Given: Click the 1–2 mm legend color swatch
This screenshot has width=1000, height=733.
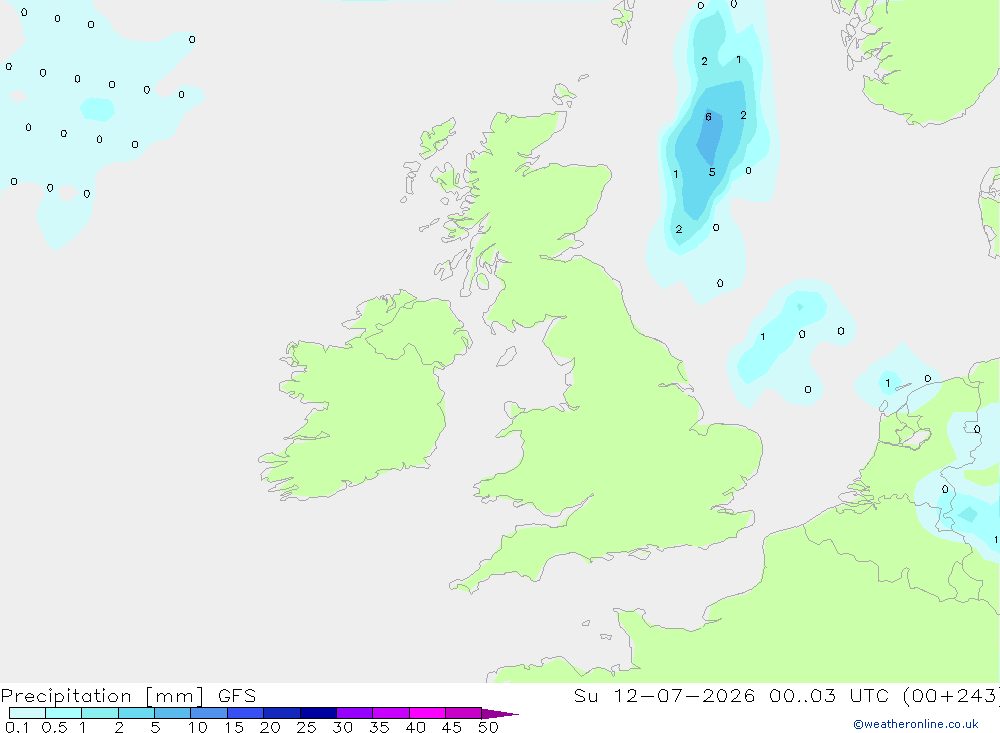Looking at the screenshot, I should click(x=100, y=713).
